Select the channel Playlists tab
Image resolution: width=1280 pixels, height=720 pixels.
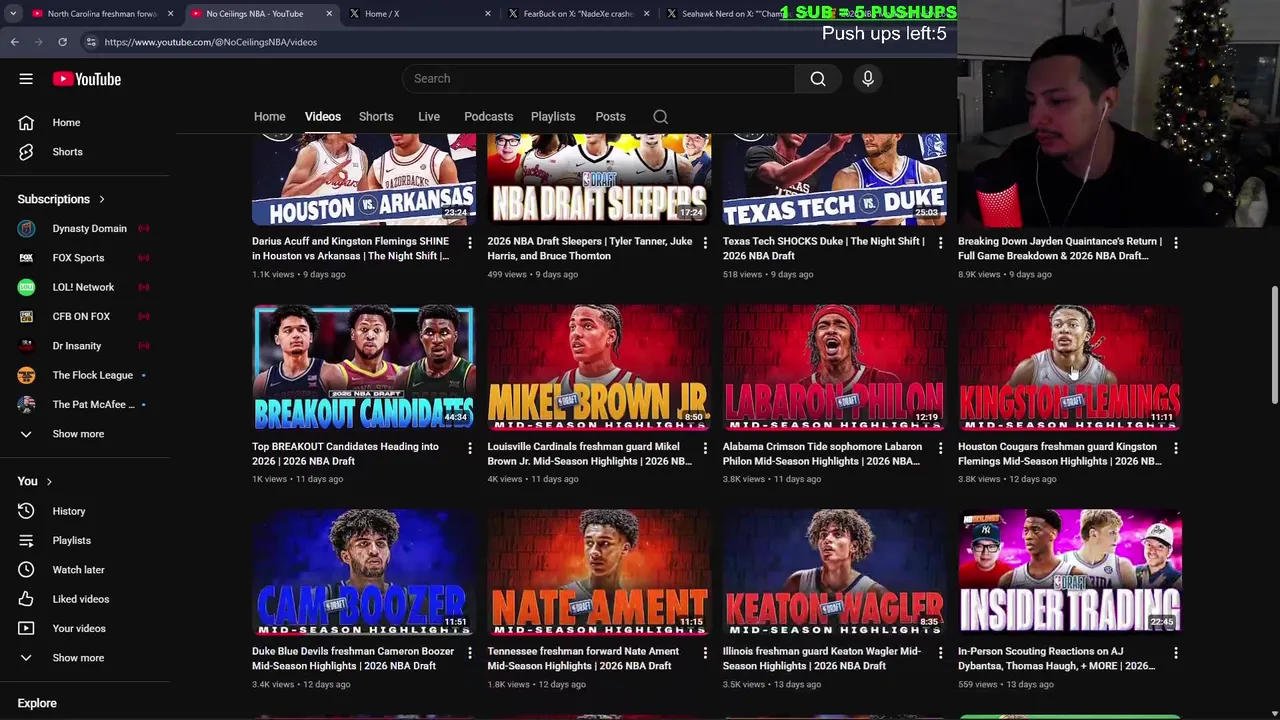[x=553, y=117]
